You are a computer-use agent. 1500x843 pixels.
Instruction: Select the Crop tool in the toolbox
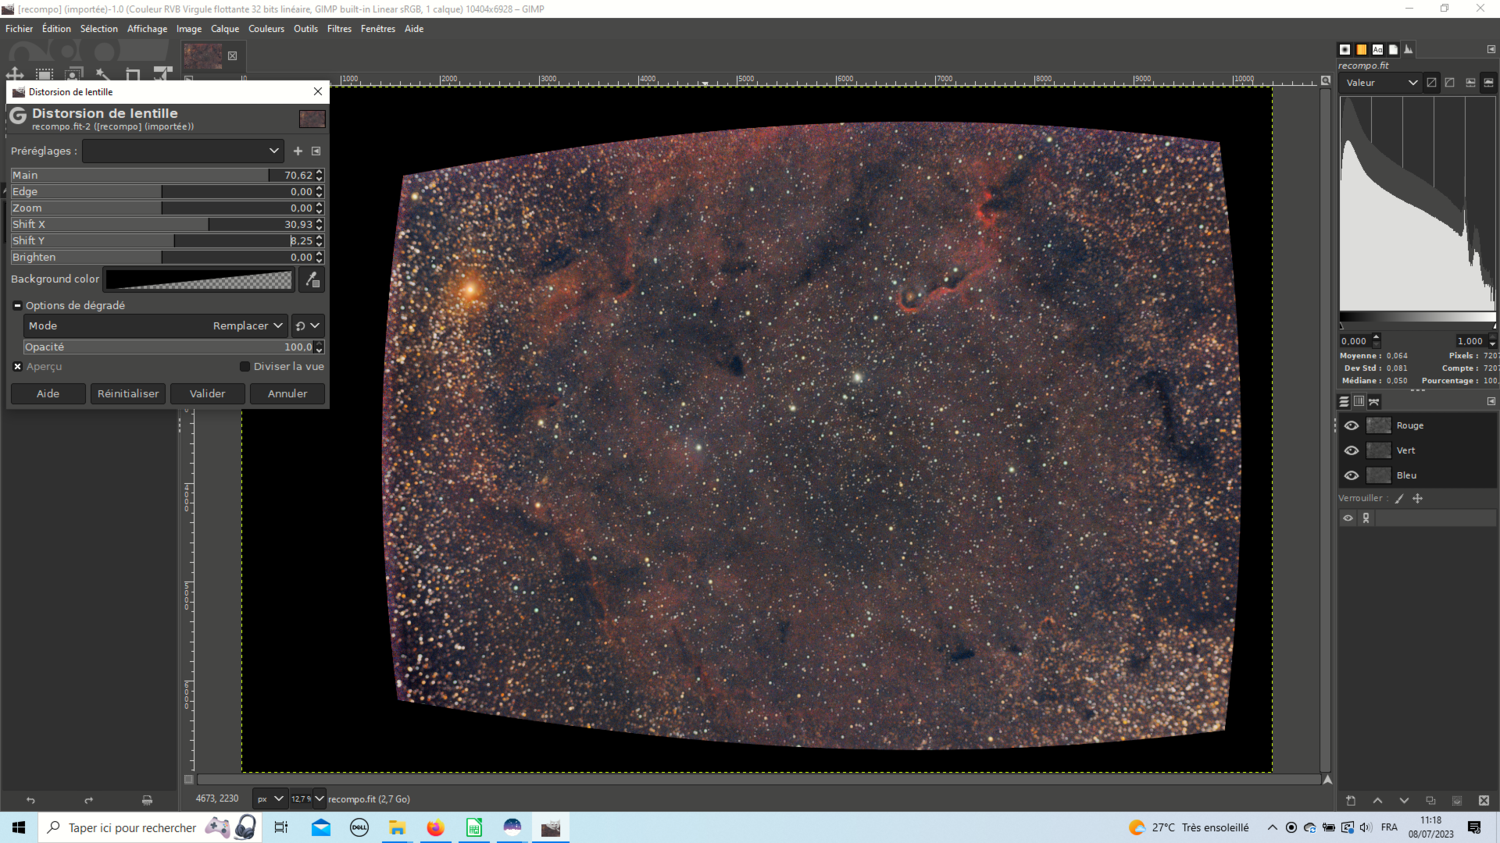click(x=133, y=75)
